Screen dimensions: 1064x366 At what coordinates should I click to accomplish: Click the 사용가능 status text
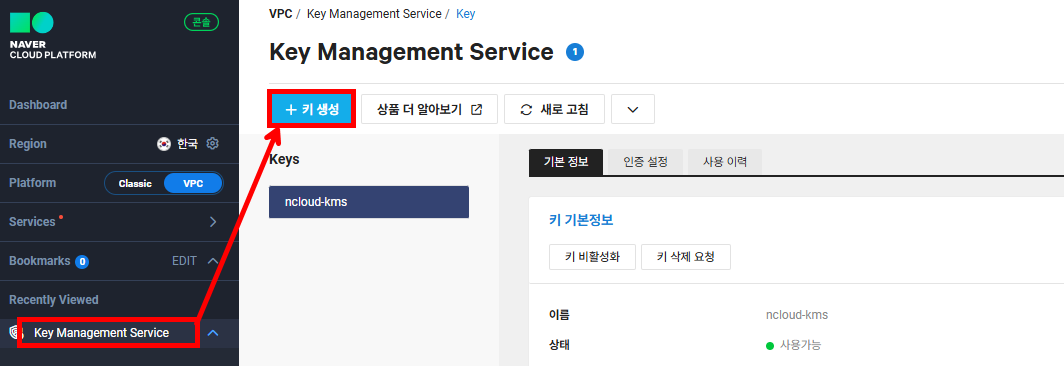pyautogui.click(x=801, y=345)
